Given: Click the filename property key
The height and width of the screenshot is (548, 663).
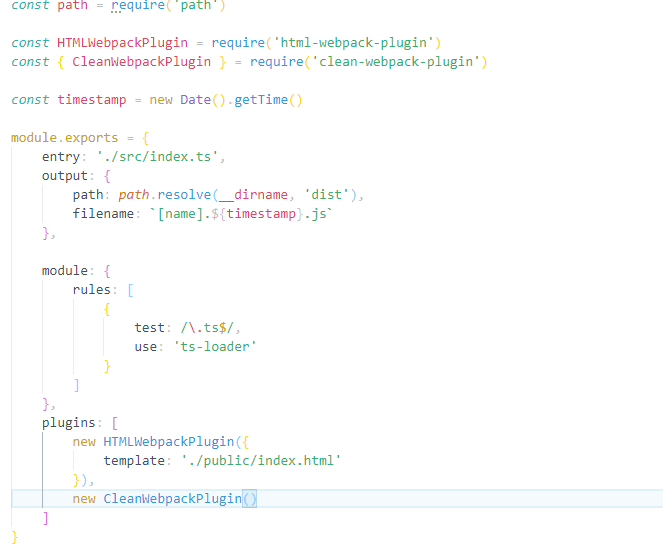Looking at the screenshot, I should (103, 214).
